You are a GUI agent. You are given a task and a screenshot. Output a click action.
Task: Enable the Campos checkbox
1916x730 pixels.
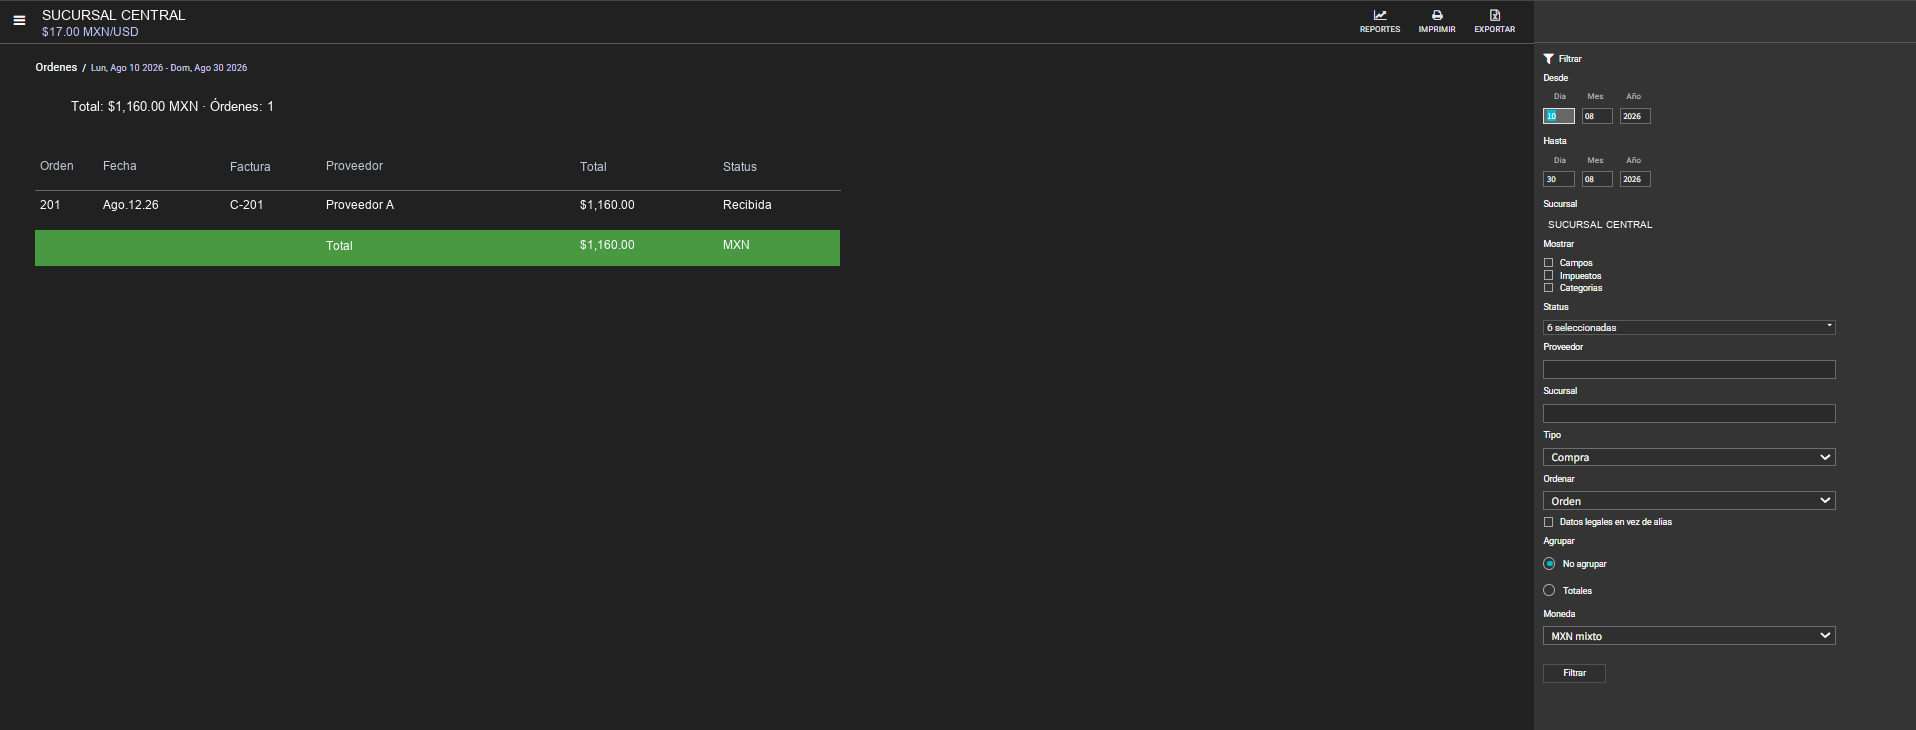1549,263
